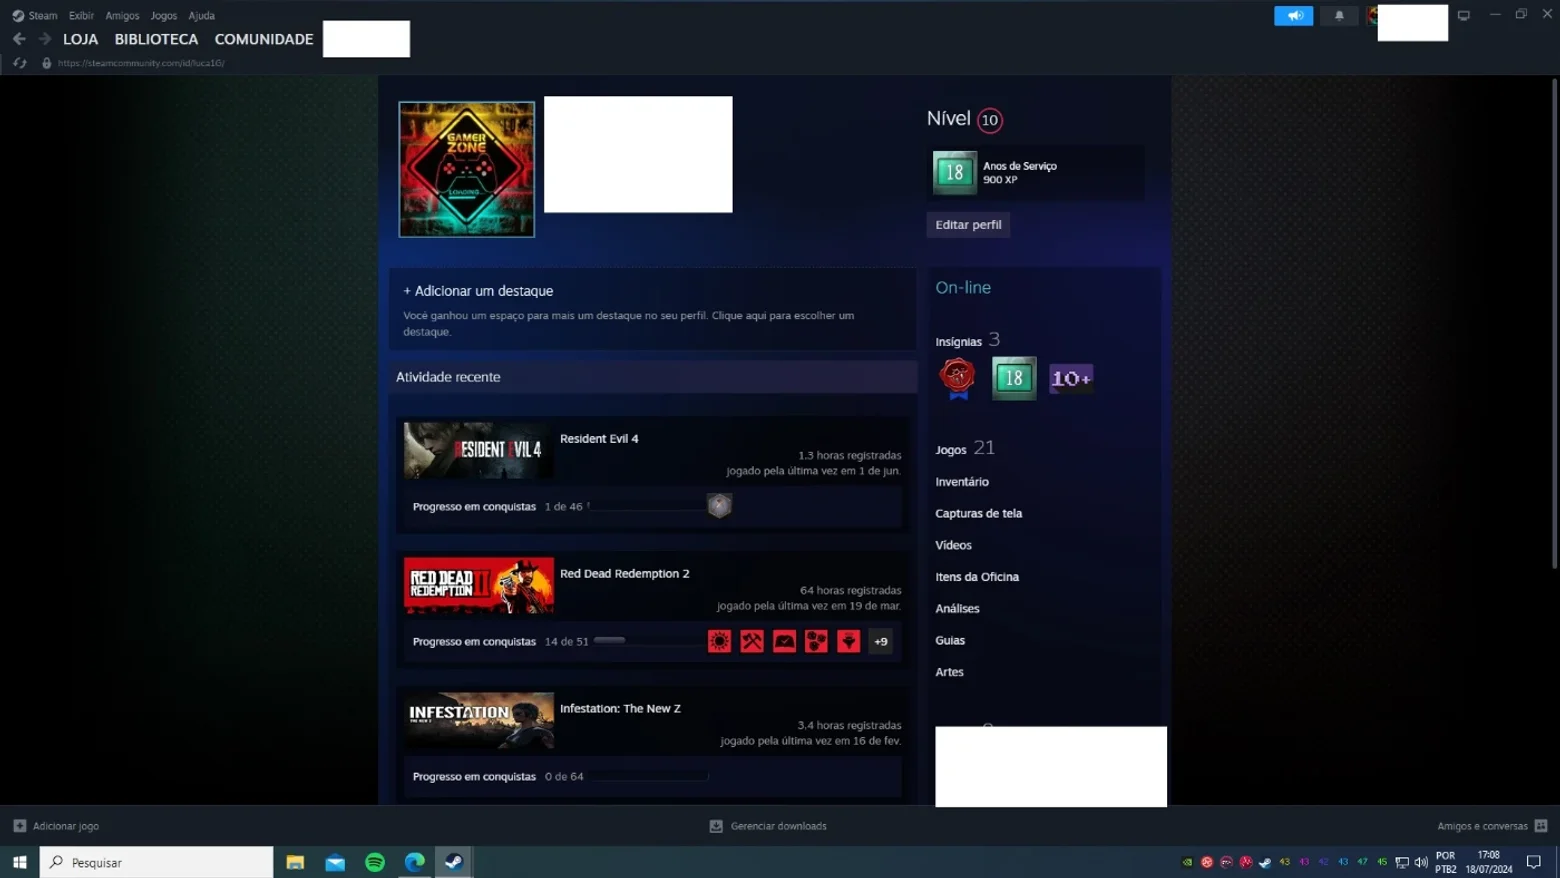Open the Jogos menu in the menu bar
This screenshot has height=878, width=1560.
pyautogui.click(x=163, y=16)
